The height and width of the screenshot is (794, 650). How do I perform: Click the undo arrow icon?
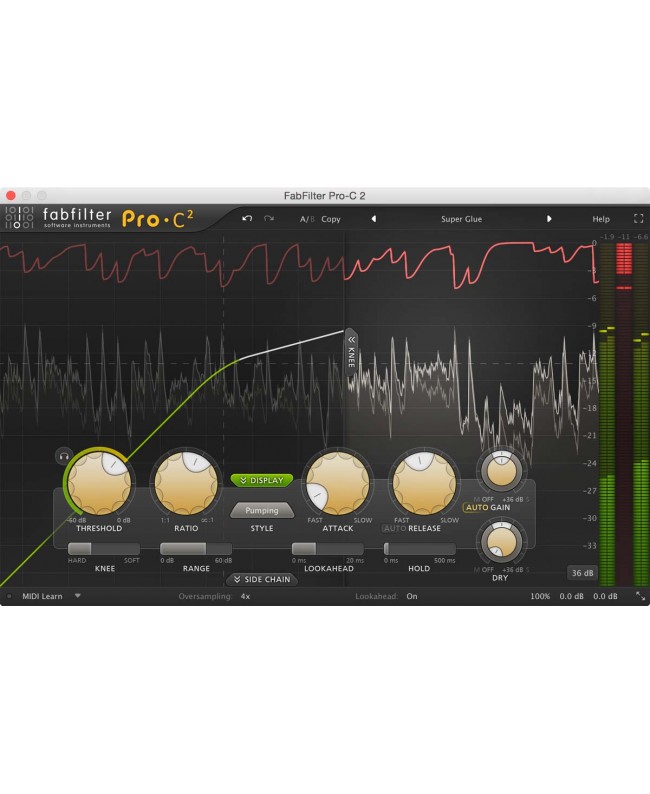point(247,218)
